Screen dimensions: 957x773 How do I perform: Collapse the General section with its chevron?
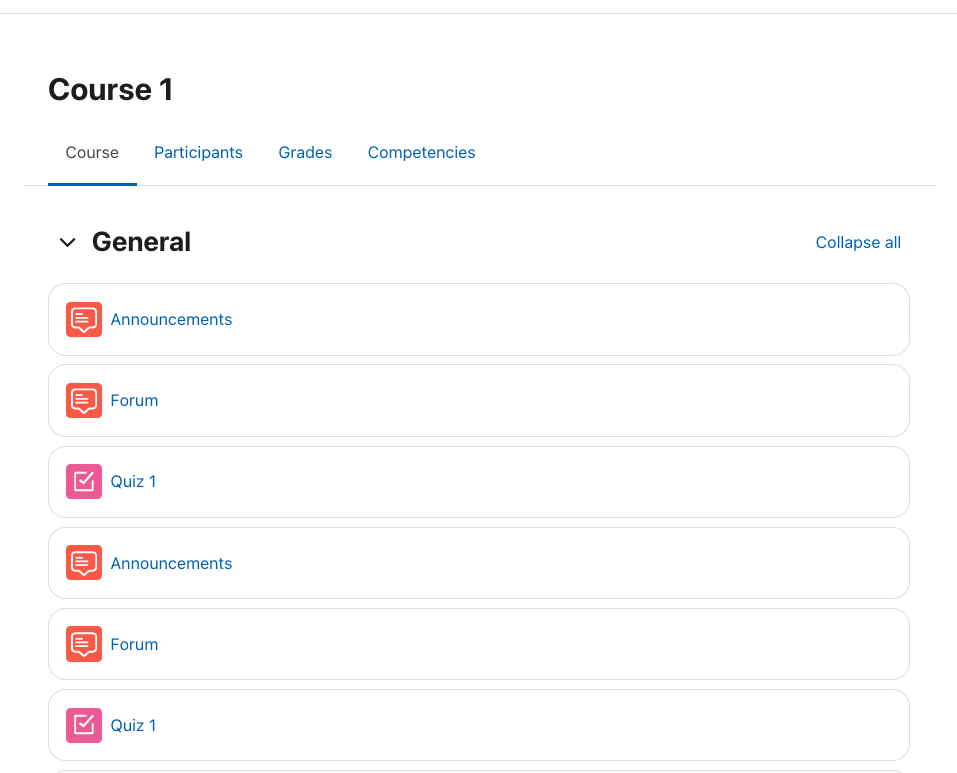[x=68, y=242]
